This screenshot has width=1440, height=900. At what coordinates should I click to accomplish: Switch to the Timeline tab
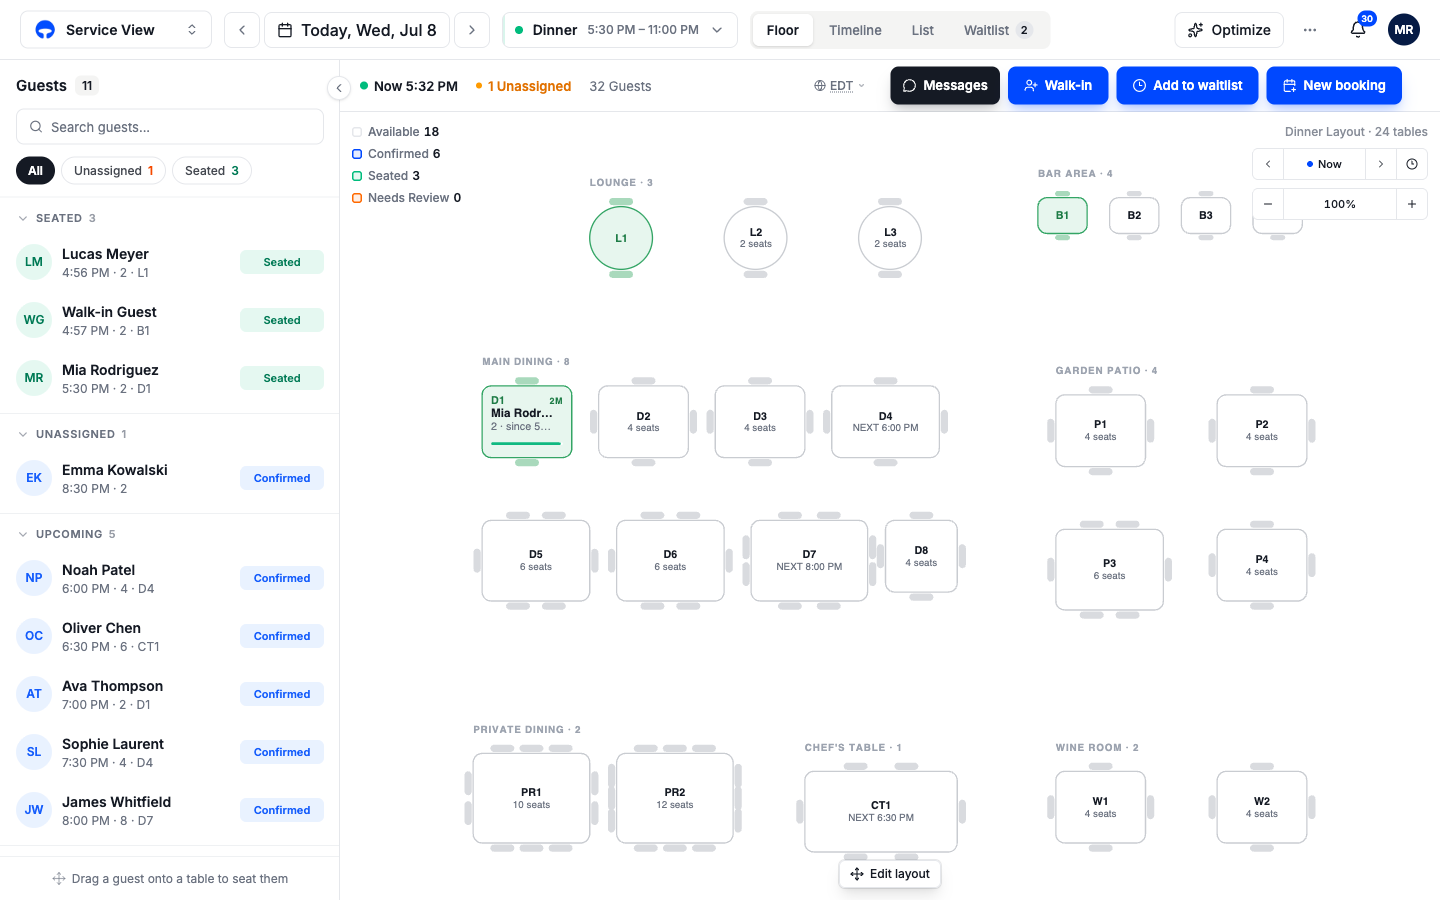click(855, 30)
